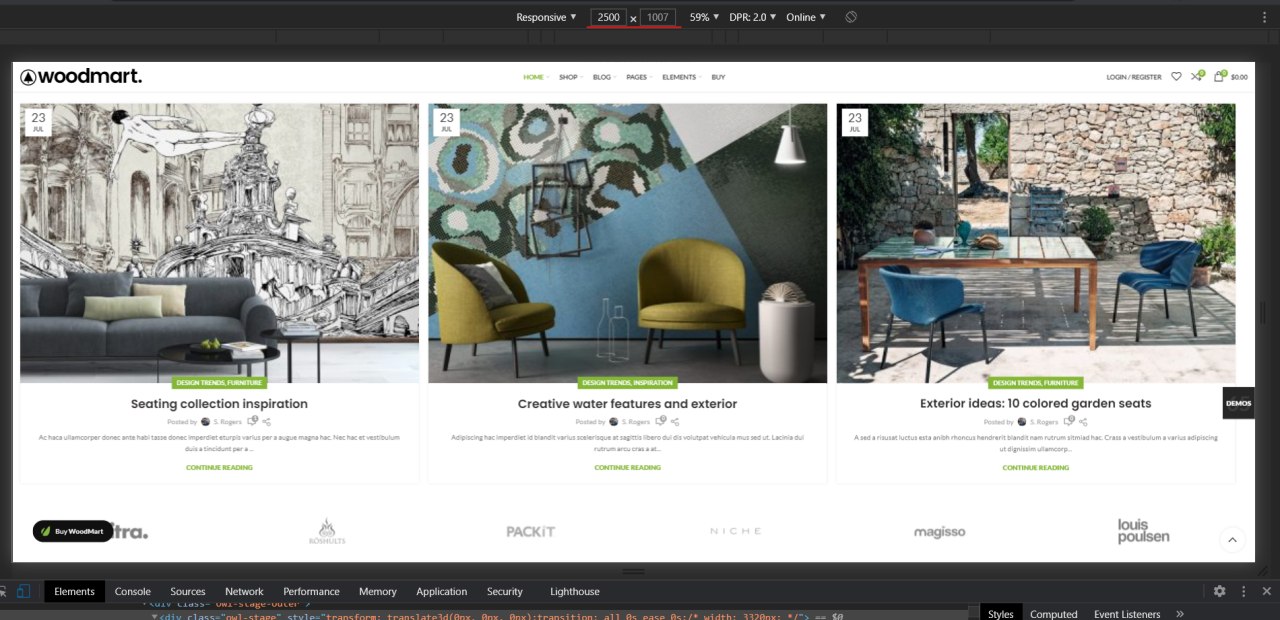The image size is (1280, 620).
Task: Switch to the Console tab
Action: [132, 591]
